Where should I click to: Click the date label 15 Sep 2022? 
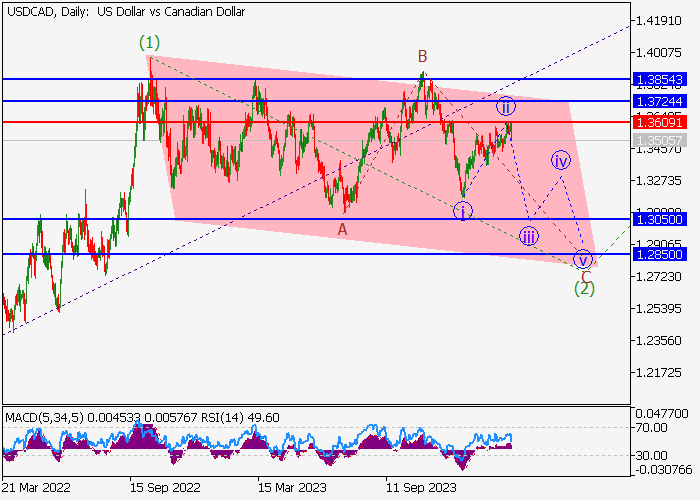point(165,488)
